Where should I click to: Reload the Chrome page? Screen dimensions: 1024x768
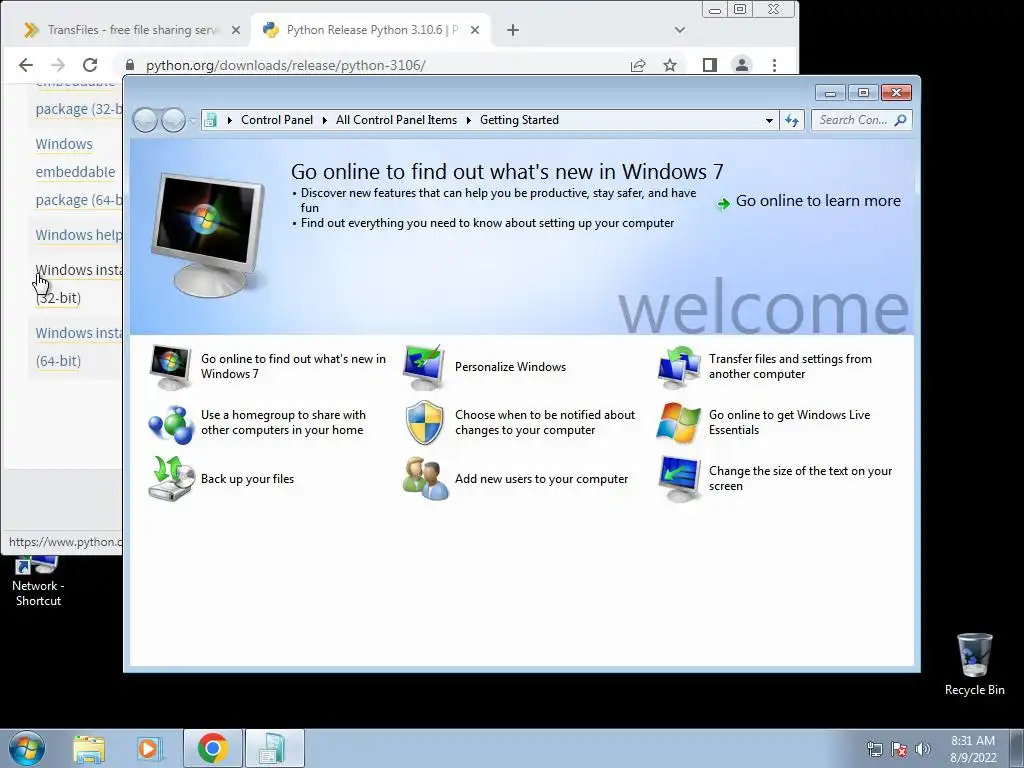90,65
